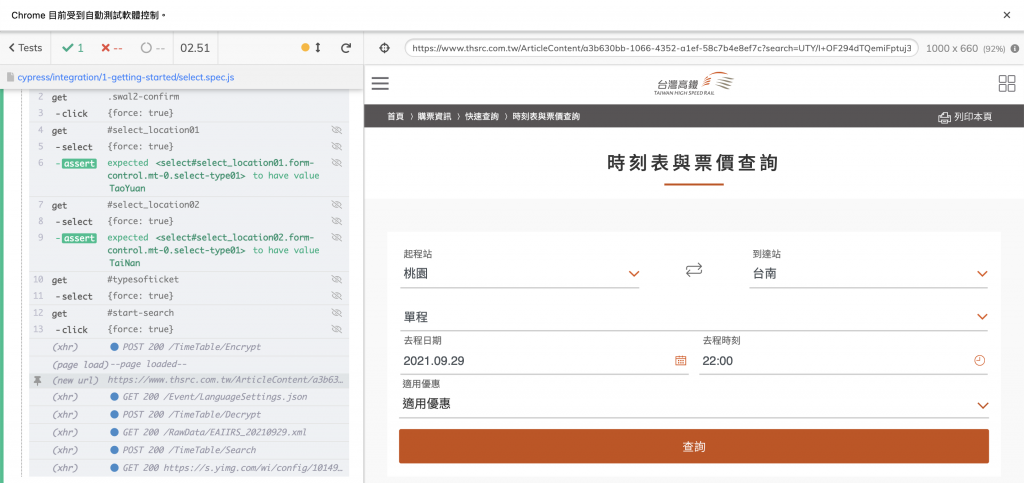Swap departure and arrival stations icon
The image size is (1024, 483).
tap(694, 269)
